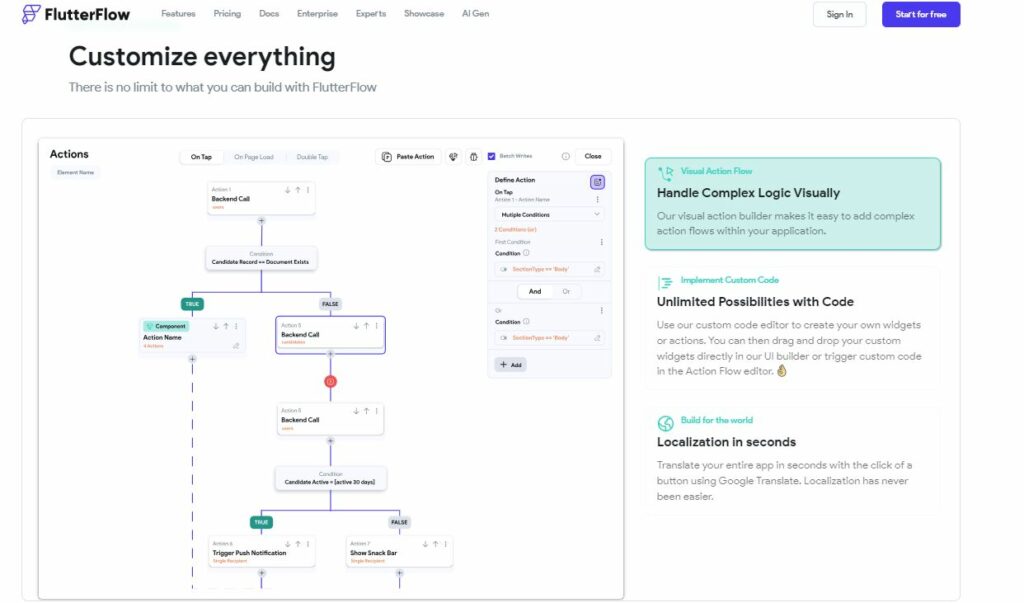Open kebab menu on Action 1 Backend Call
The image size is (1024, 603).
coord(308,190)
